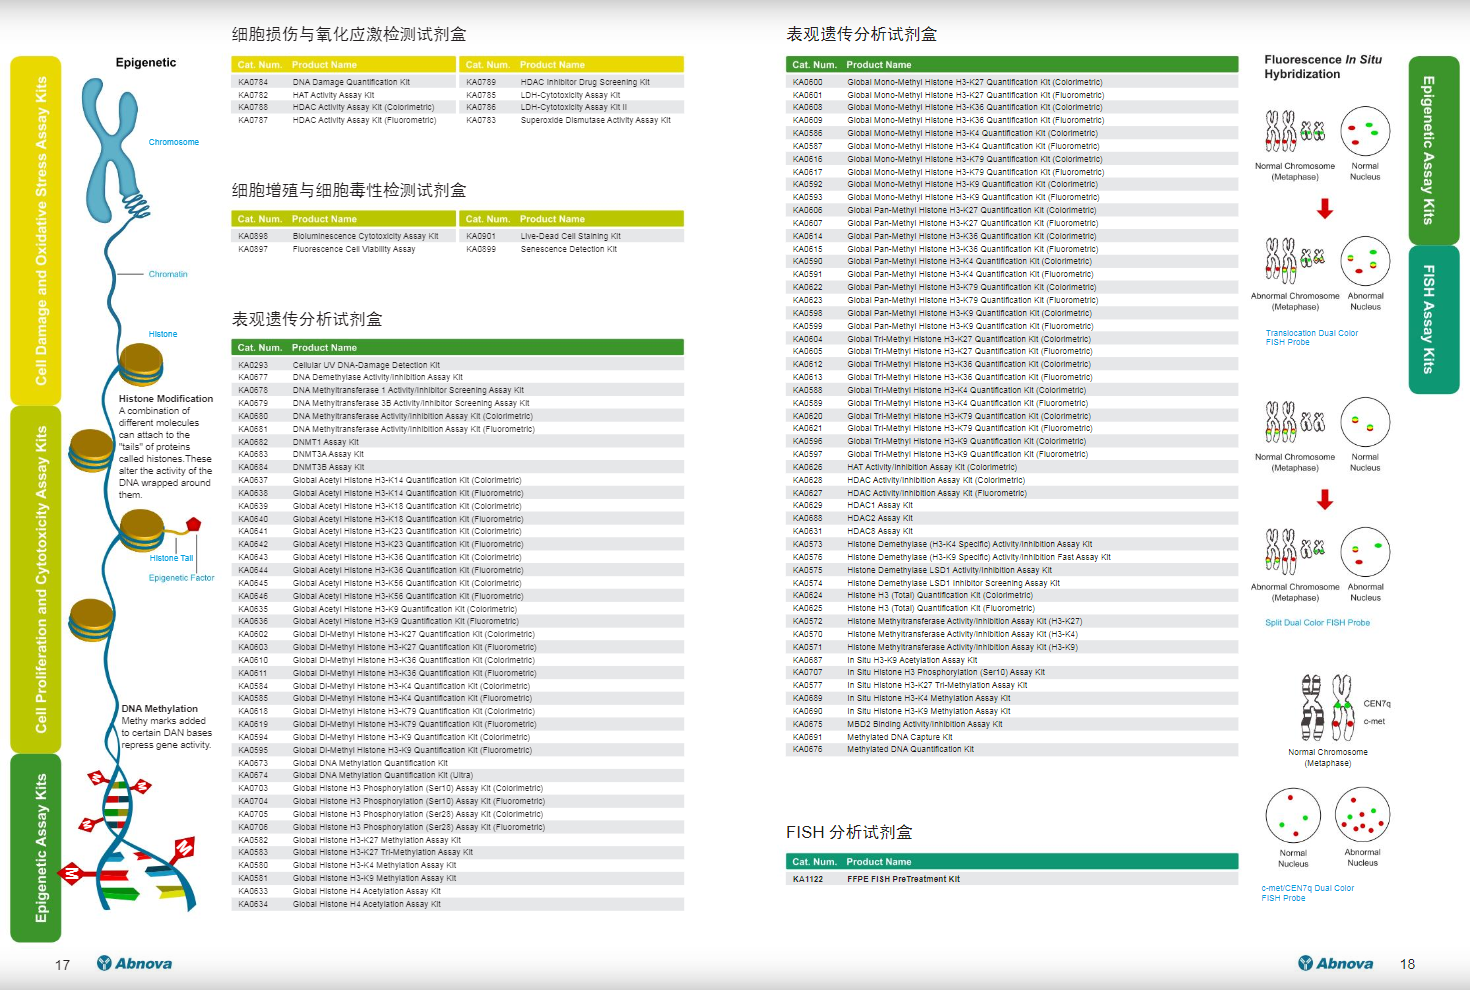Open the c-met/CEN7q Dual Color FISH Probe link
Viewport: 1470px width, 990px height.
(1307, 893)
